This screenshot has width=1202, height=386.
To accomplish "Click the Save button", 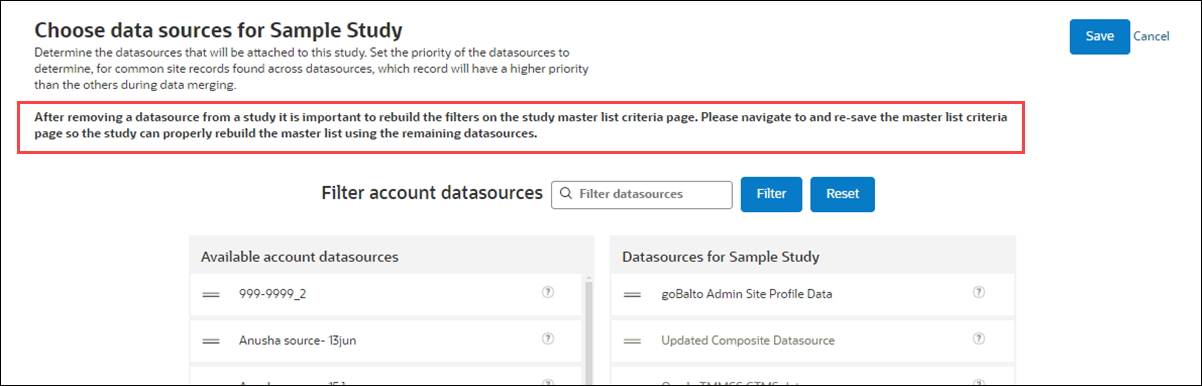I will point(1099,36).
